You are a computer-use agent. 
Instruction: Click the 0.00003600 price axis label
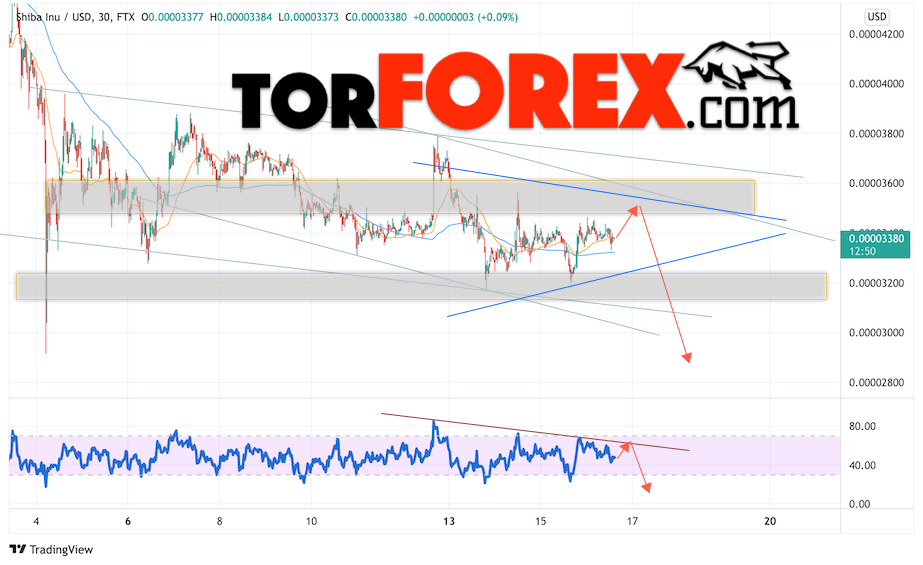(876, 183)
